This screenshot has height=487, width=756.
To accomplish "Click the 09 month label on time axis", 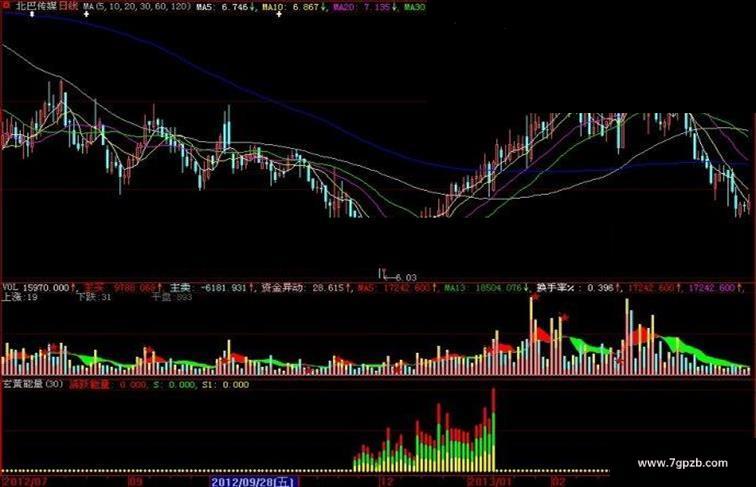I will coord(135,481).
